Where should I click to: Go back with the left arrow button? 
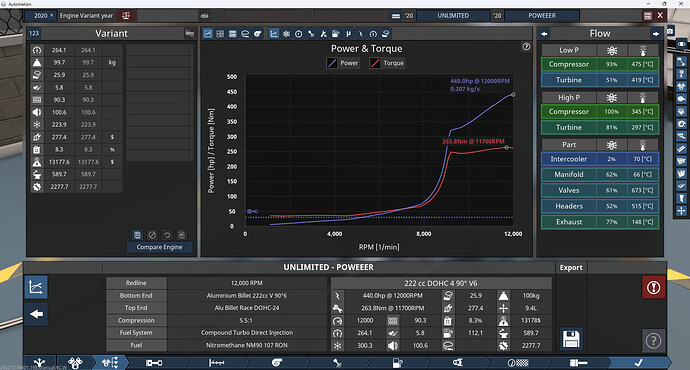coord(36,314)
